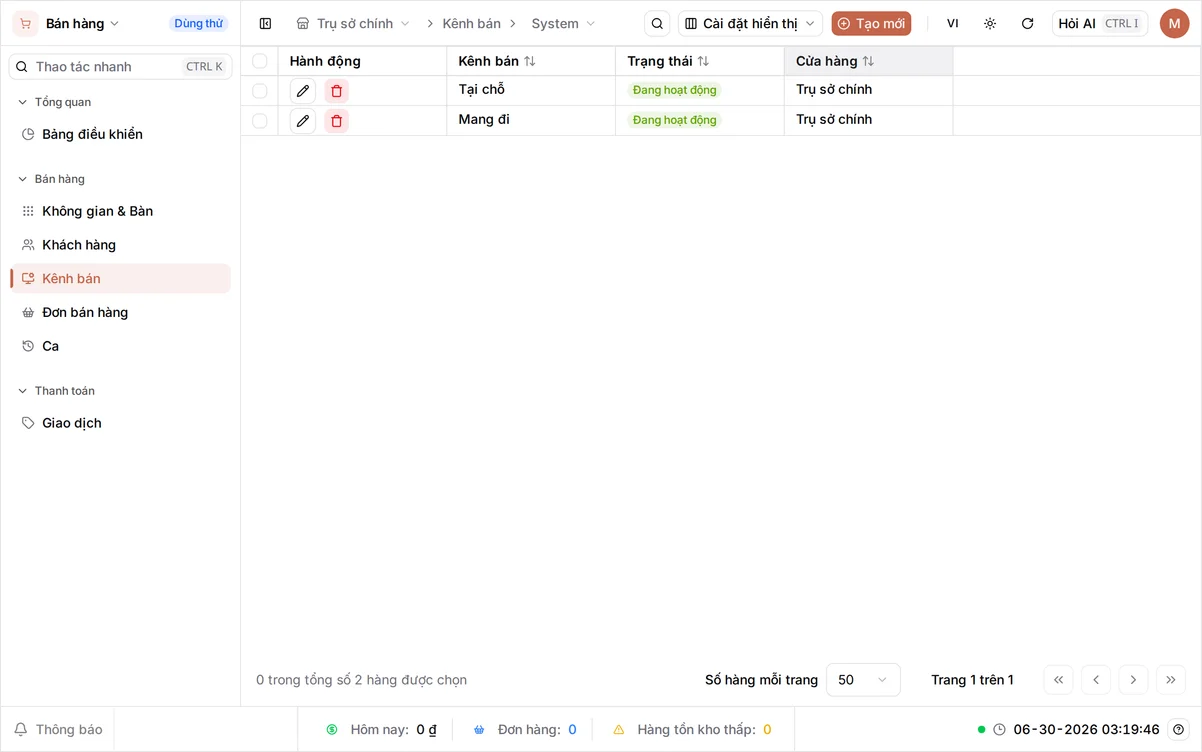Click the shopping cart app icon
The image size is (1202, 752).
click(x=25, y=23)
